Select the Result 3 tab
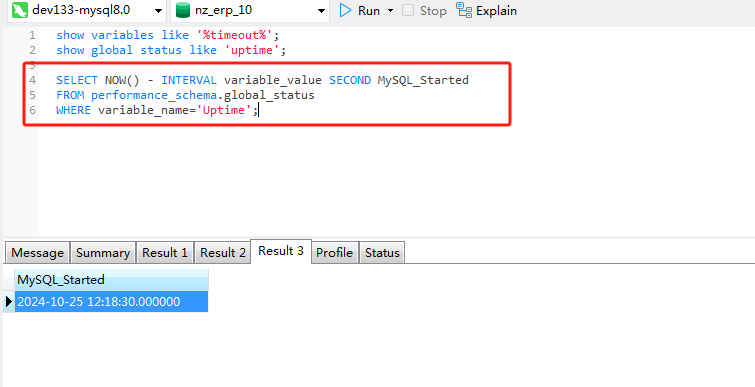This screenshot has height=387, width=755. pyautogui.click(x=281, y=251)
